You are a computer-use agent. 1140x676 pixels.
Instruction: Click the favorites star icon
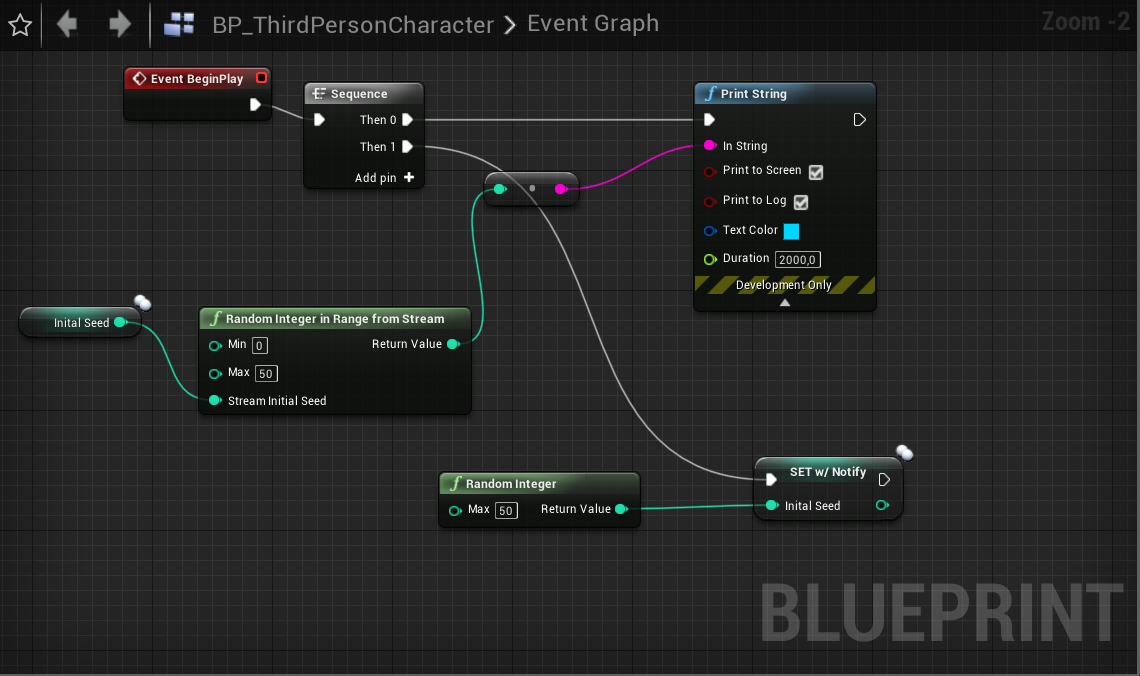(20, 25)
